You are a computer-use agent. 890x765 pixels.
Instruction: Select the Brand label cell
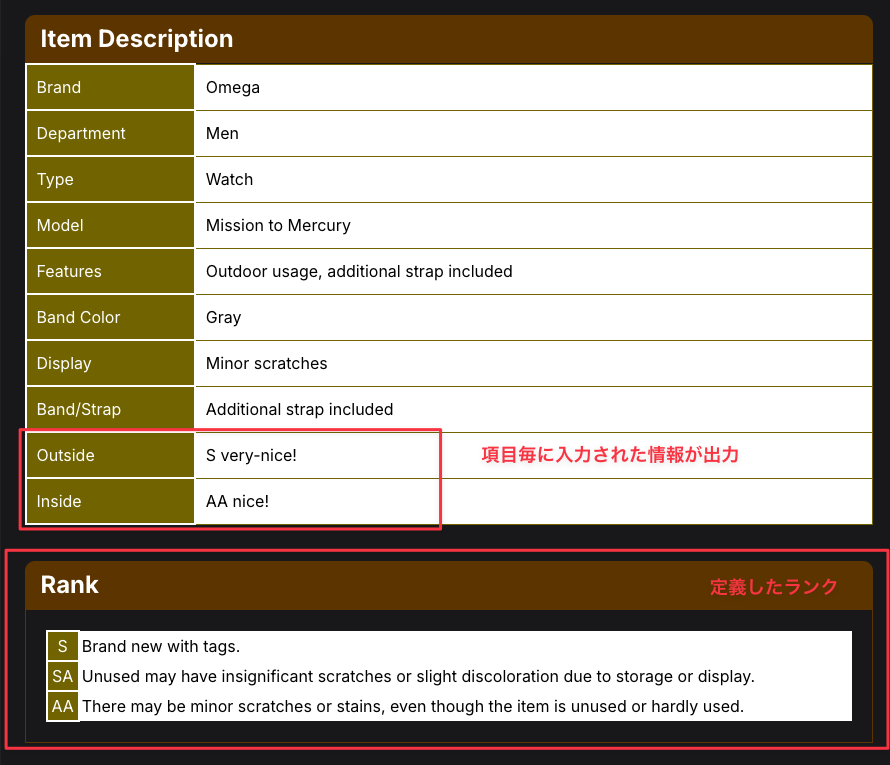(110, 88)
